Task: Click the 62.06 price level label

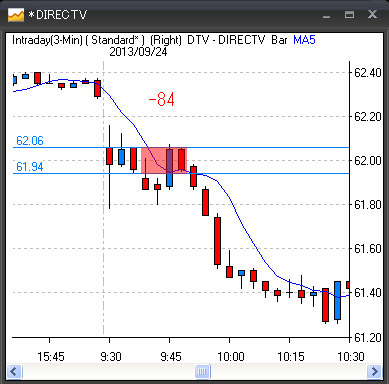Action: (x=30, y=141)
